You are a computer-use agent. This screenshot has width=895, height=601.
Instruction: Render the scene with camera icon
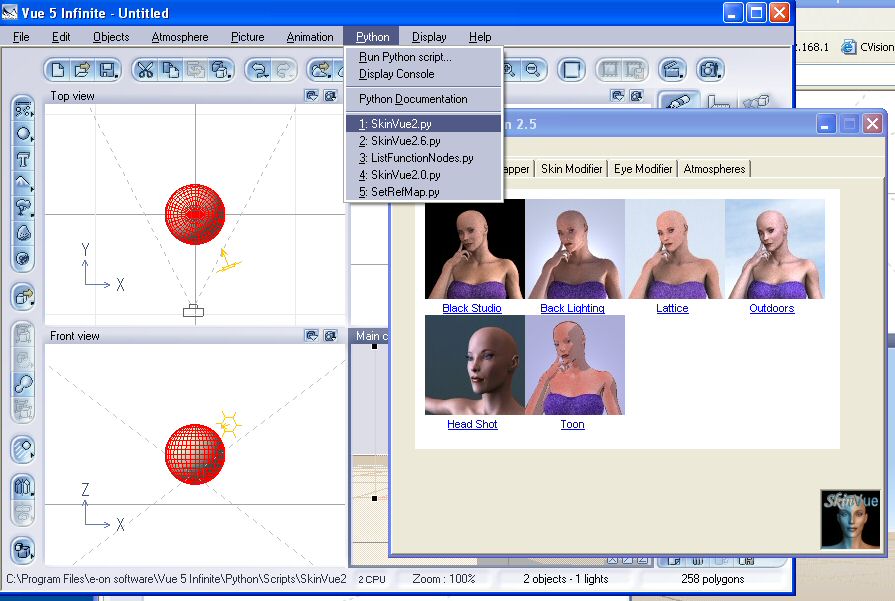[709, 70]
